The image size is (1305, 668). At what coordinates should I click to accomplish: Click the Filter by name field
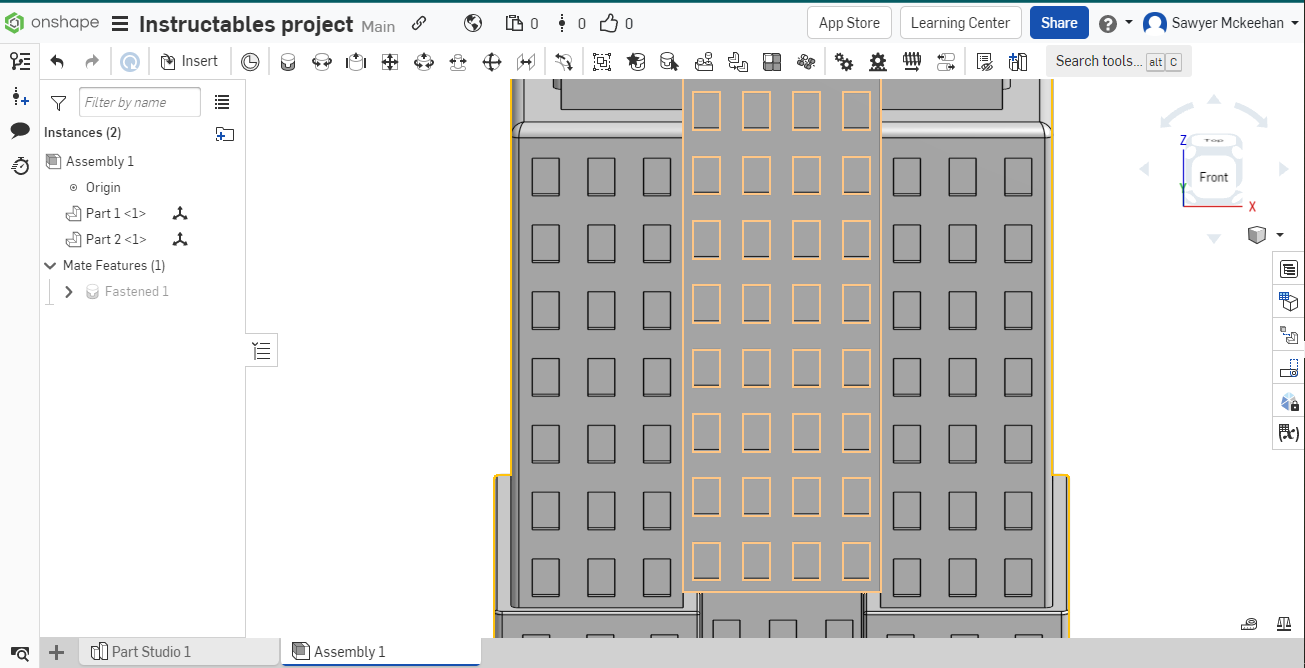139,102
